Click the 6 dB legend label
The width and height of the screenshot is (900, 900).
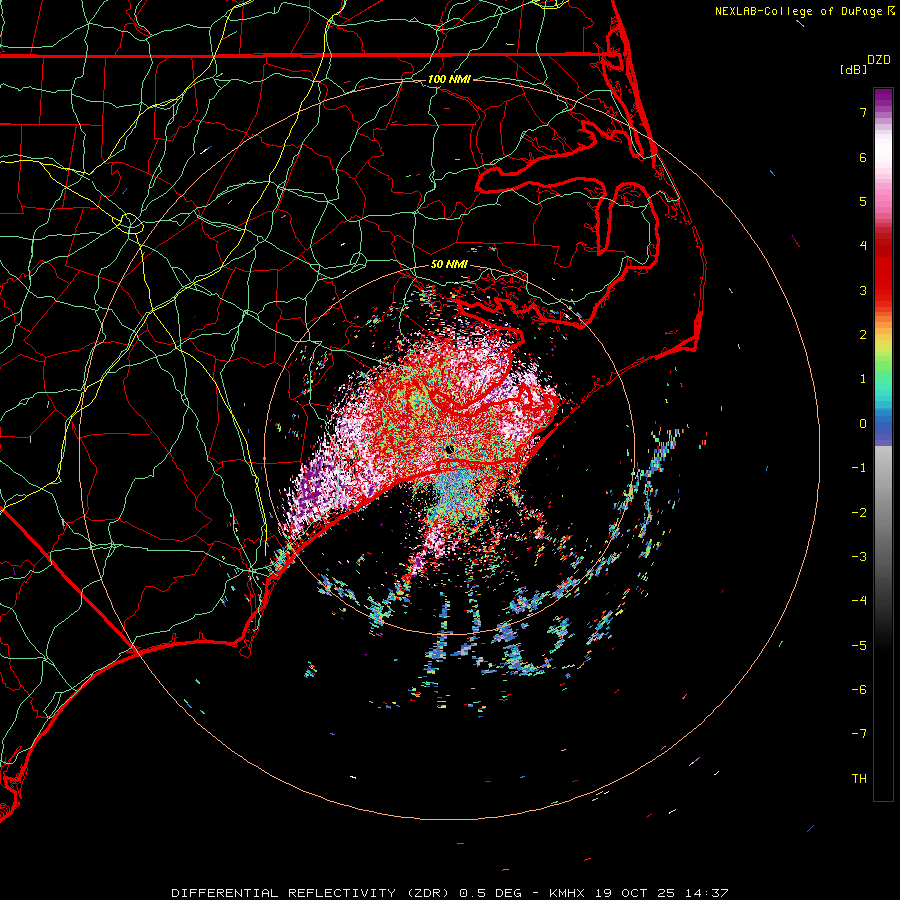click(863, 157)
